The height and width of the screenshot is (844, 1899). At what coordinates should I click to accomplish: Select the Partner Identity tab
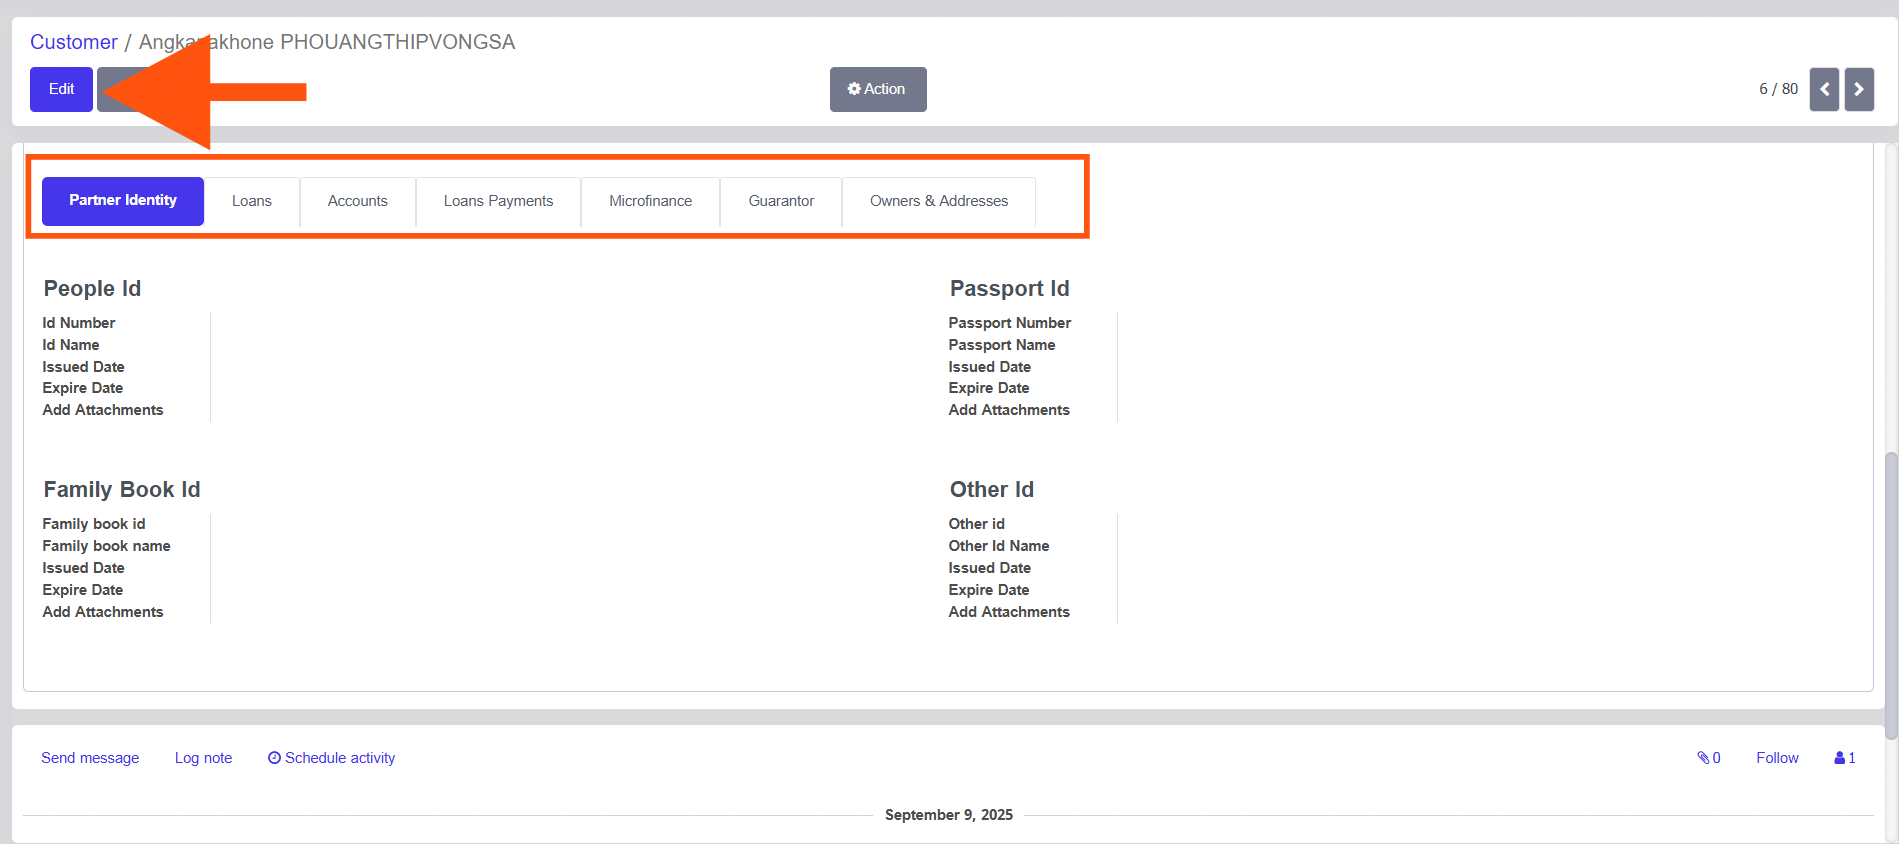click(123, 201)
